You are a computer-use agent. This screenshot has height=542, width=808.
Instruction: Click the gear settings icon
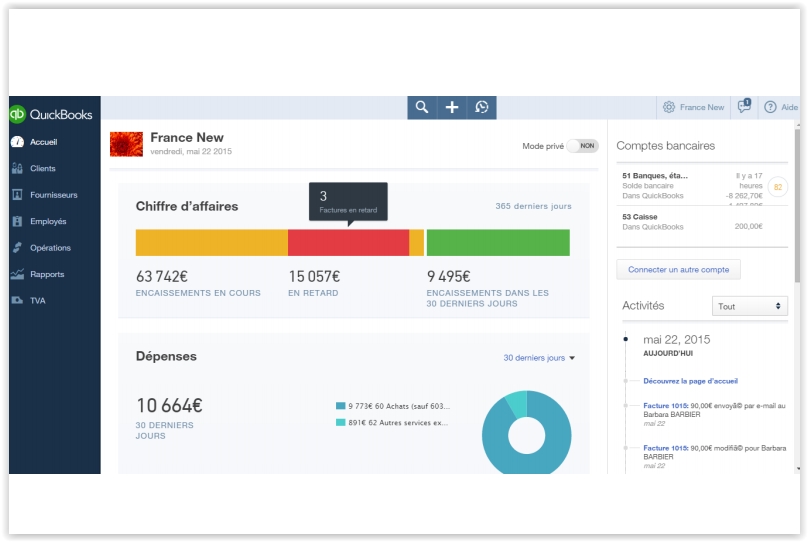coord(669,107)
